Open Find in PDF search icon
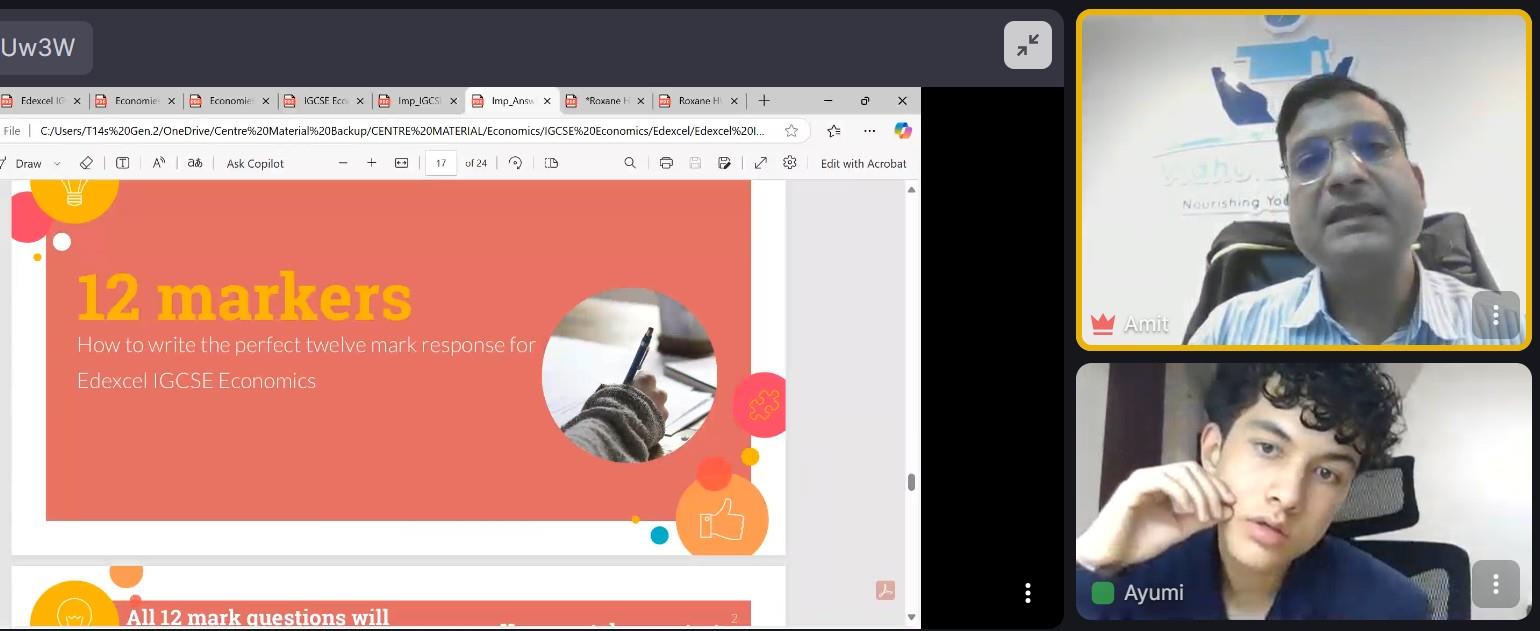Image resolution: width=1540 pixels, height=631 pixels. coord(630,163)
